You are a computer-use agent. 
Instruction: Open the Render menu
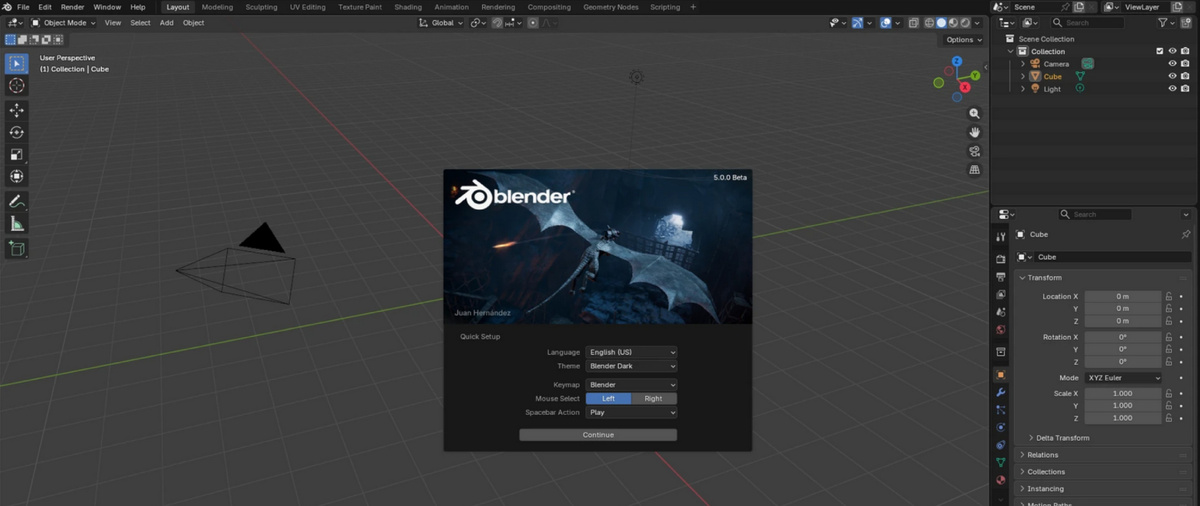coord(72,7)
